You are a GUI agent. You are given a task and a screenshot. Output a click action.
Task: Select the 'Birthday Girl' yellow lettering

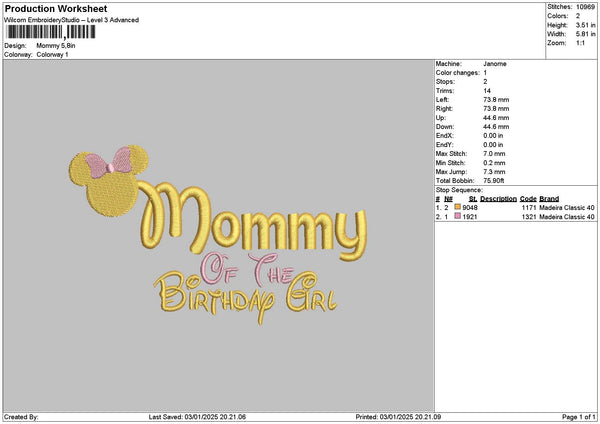(245, 297)
